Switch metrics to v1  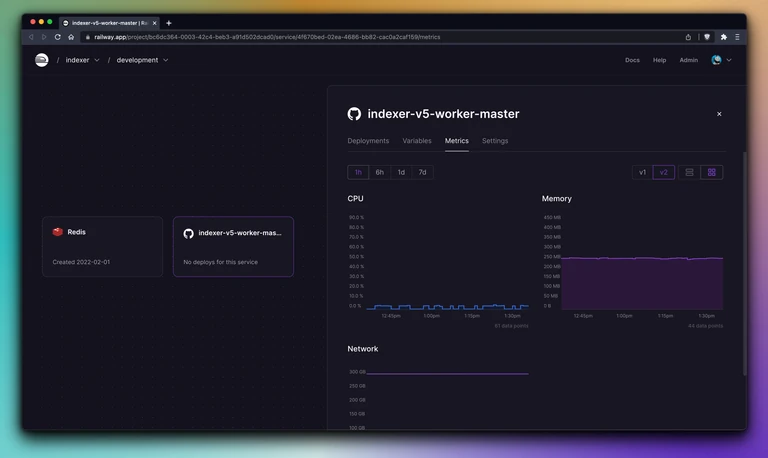[x=642, y=172]
